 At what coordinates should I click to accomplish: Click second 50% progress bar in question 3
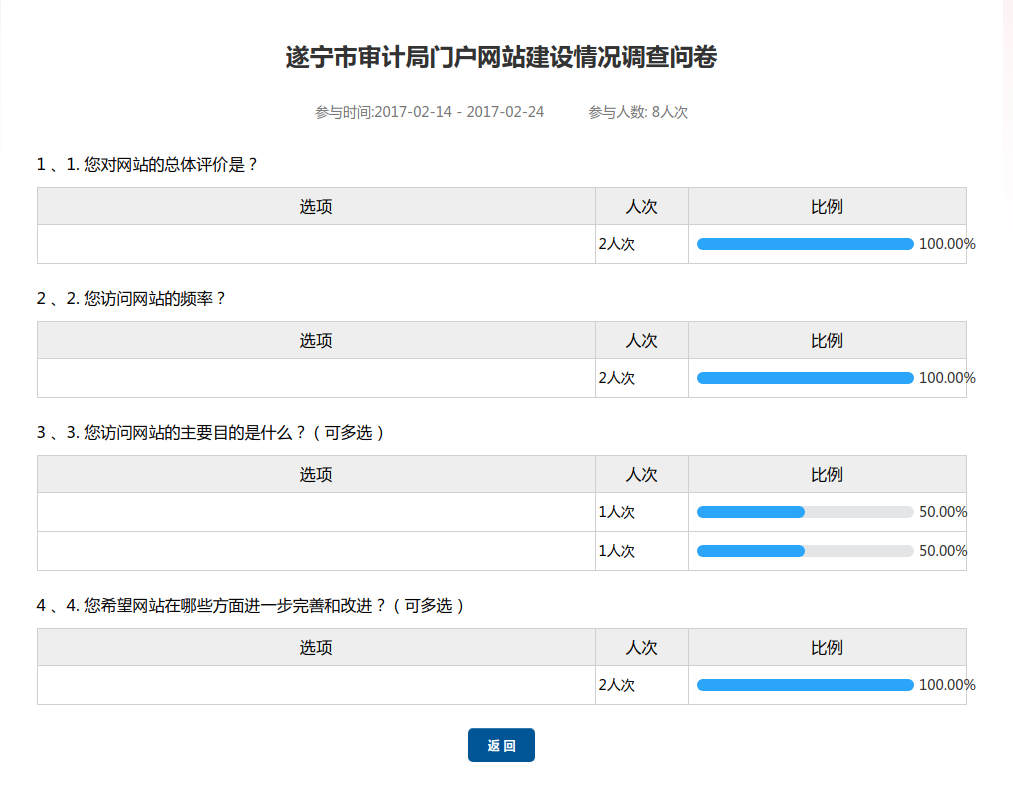click(x=805, y=551)
